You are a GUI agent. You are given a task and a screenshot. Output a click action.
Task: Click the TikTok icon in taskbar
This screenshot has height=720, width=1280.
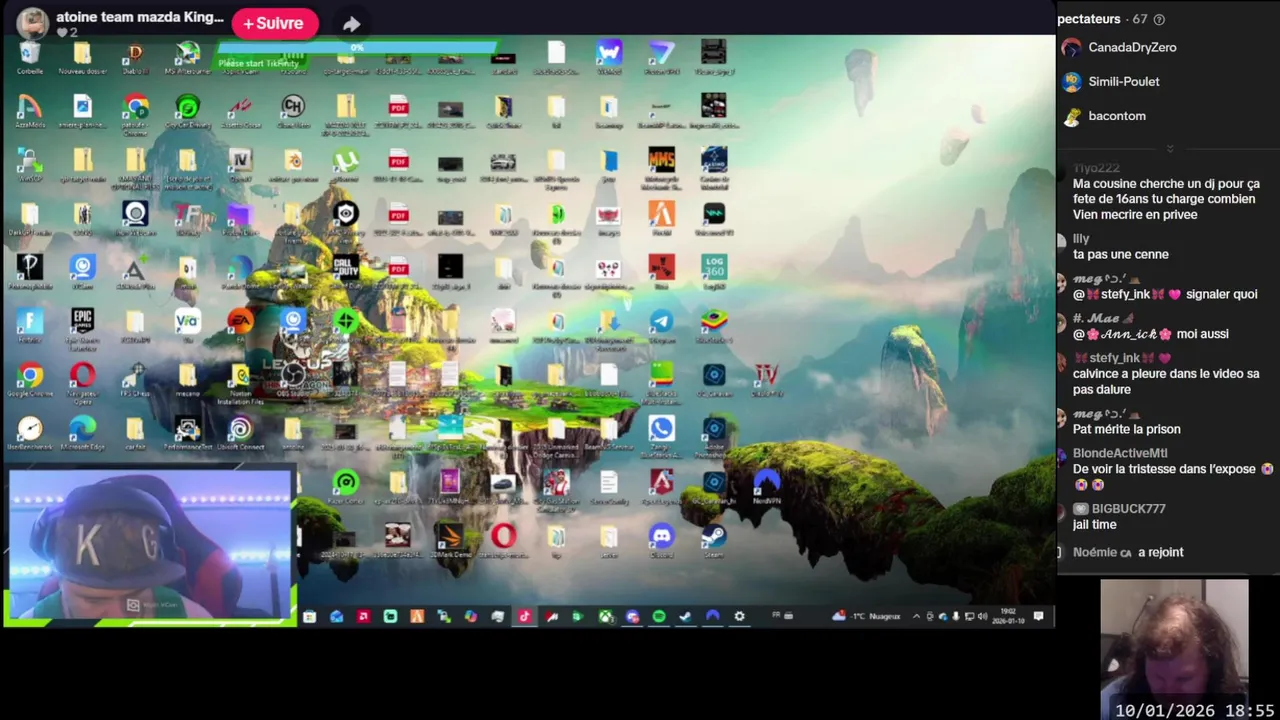(x=524, y=616)
